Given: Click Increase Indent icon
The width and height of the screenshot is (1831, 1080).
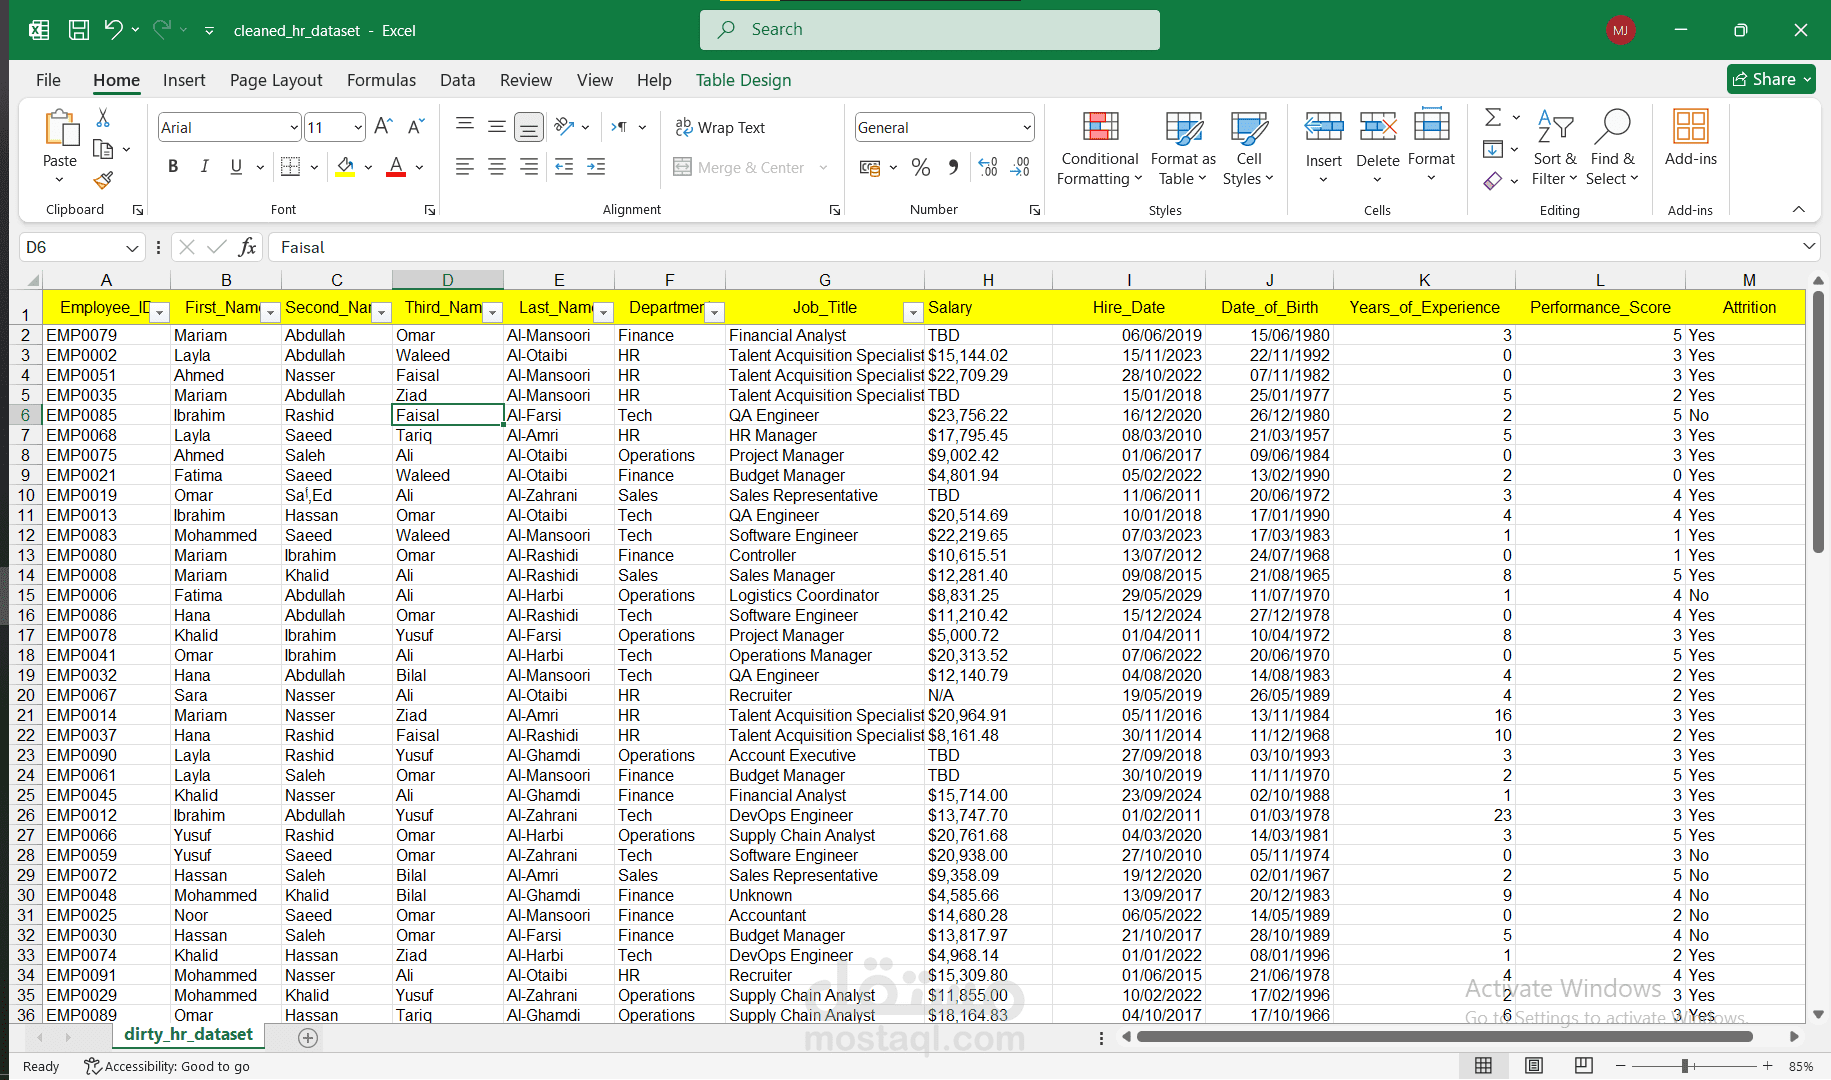Looking at the screenshot, I should pos(596,167).
